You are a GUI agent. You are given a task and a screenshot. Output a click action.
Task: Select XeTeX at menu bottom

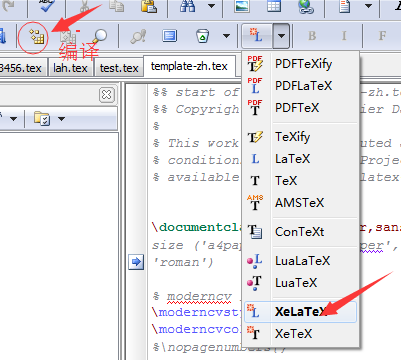[301, 334]
